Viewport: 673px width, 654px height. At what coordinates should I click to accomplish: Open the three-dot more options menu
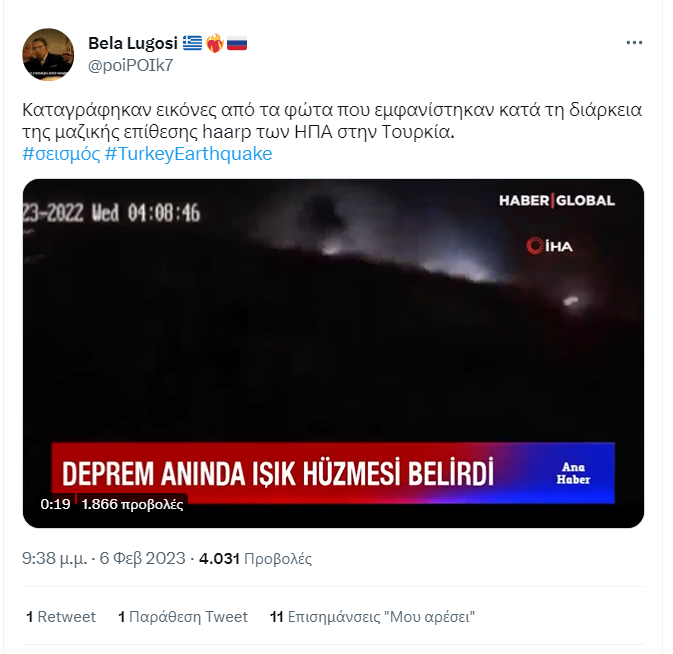[x=634, y=42]
